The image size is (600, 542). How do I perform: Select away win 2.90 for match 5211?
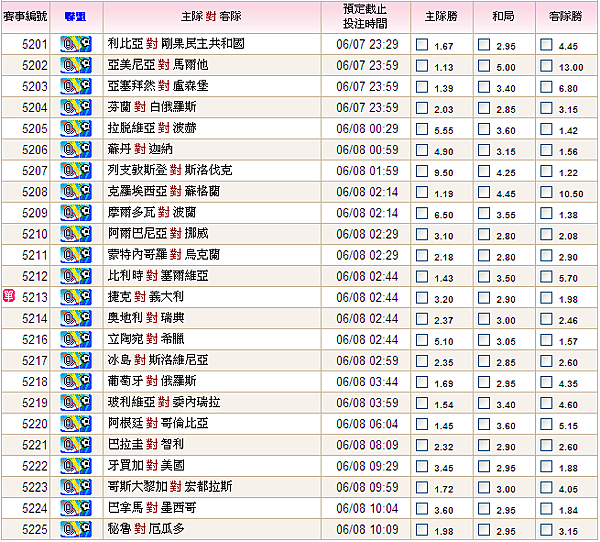tap(546, 255)
